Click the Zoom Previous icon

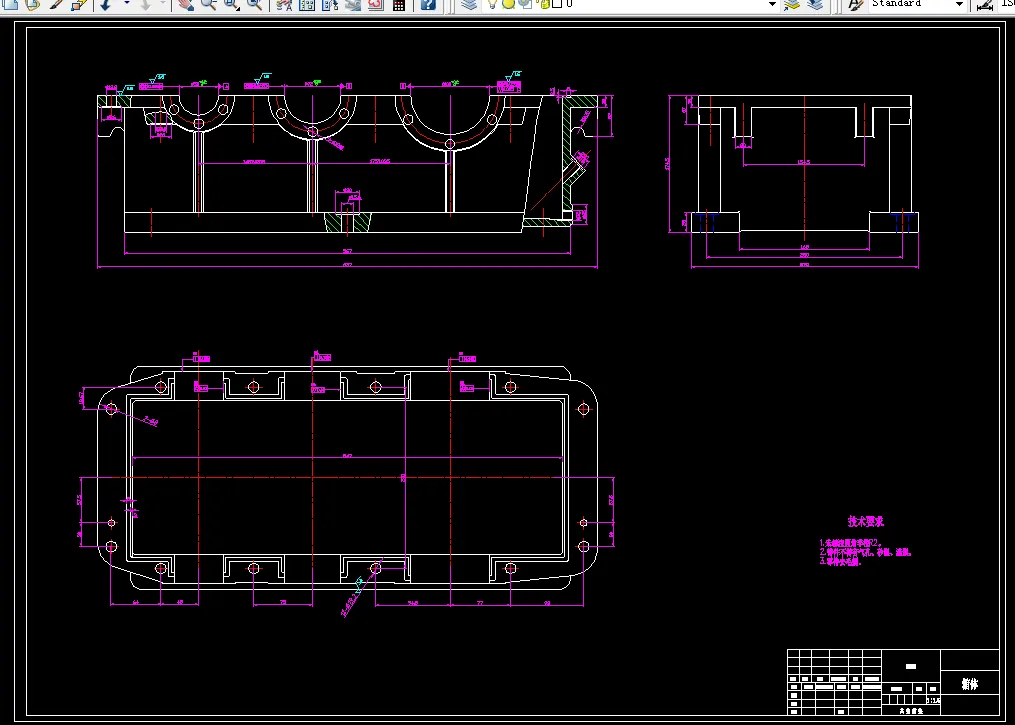point(254,4)
